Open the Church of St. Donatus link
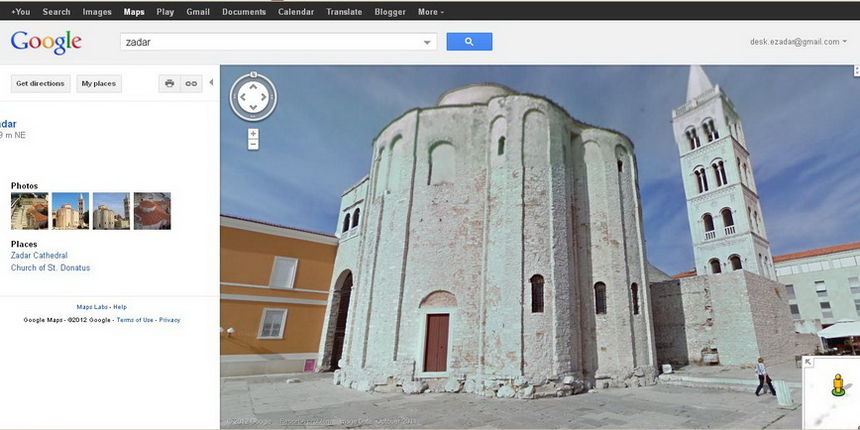This screenshot has width=860, height=430. pos(50,268)
